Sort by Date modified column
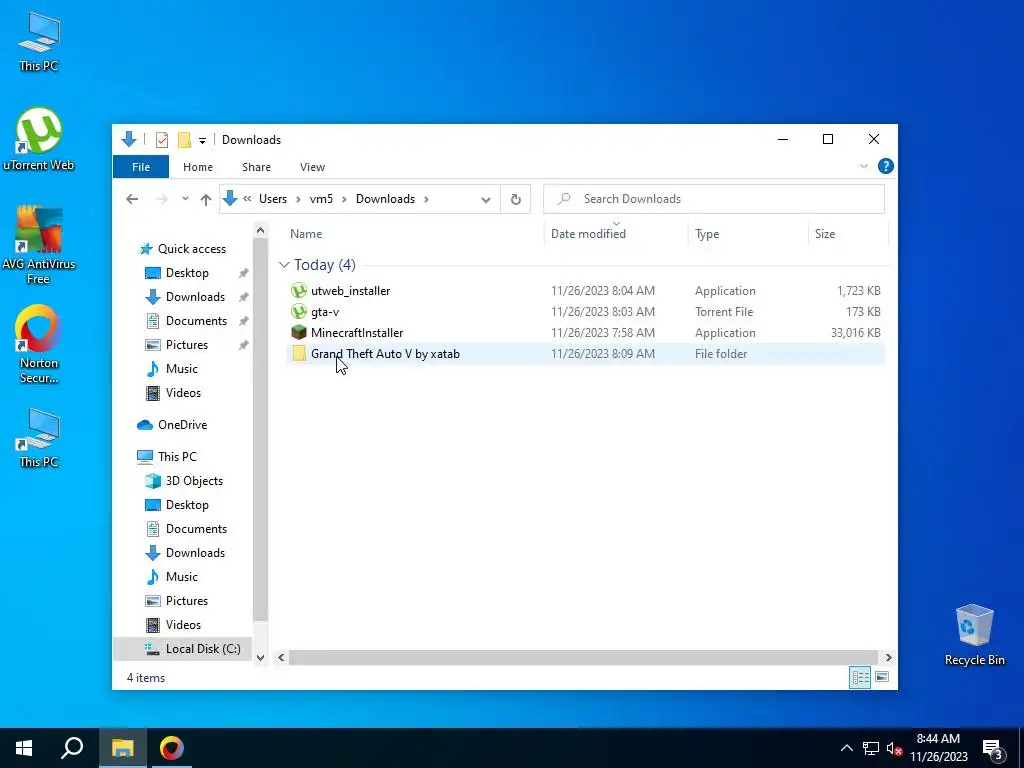 click(x=588, y=234)
